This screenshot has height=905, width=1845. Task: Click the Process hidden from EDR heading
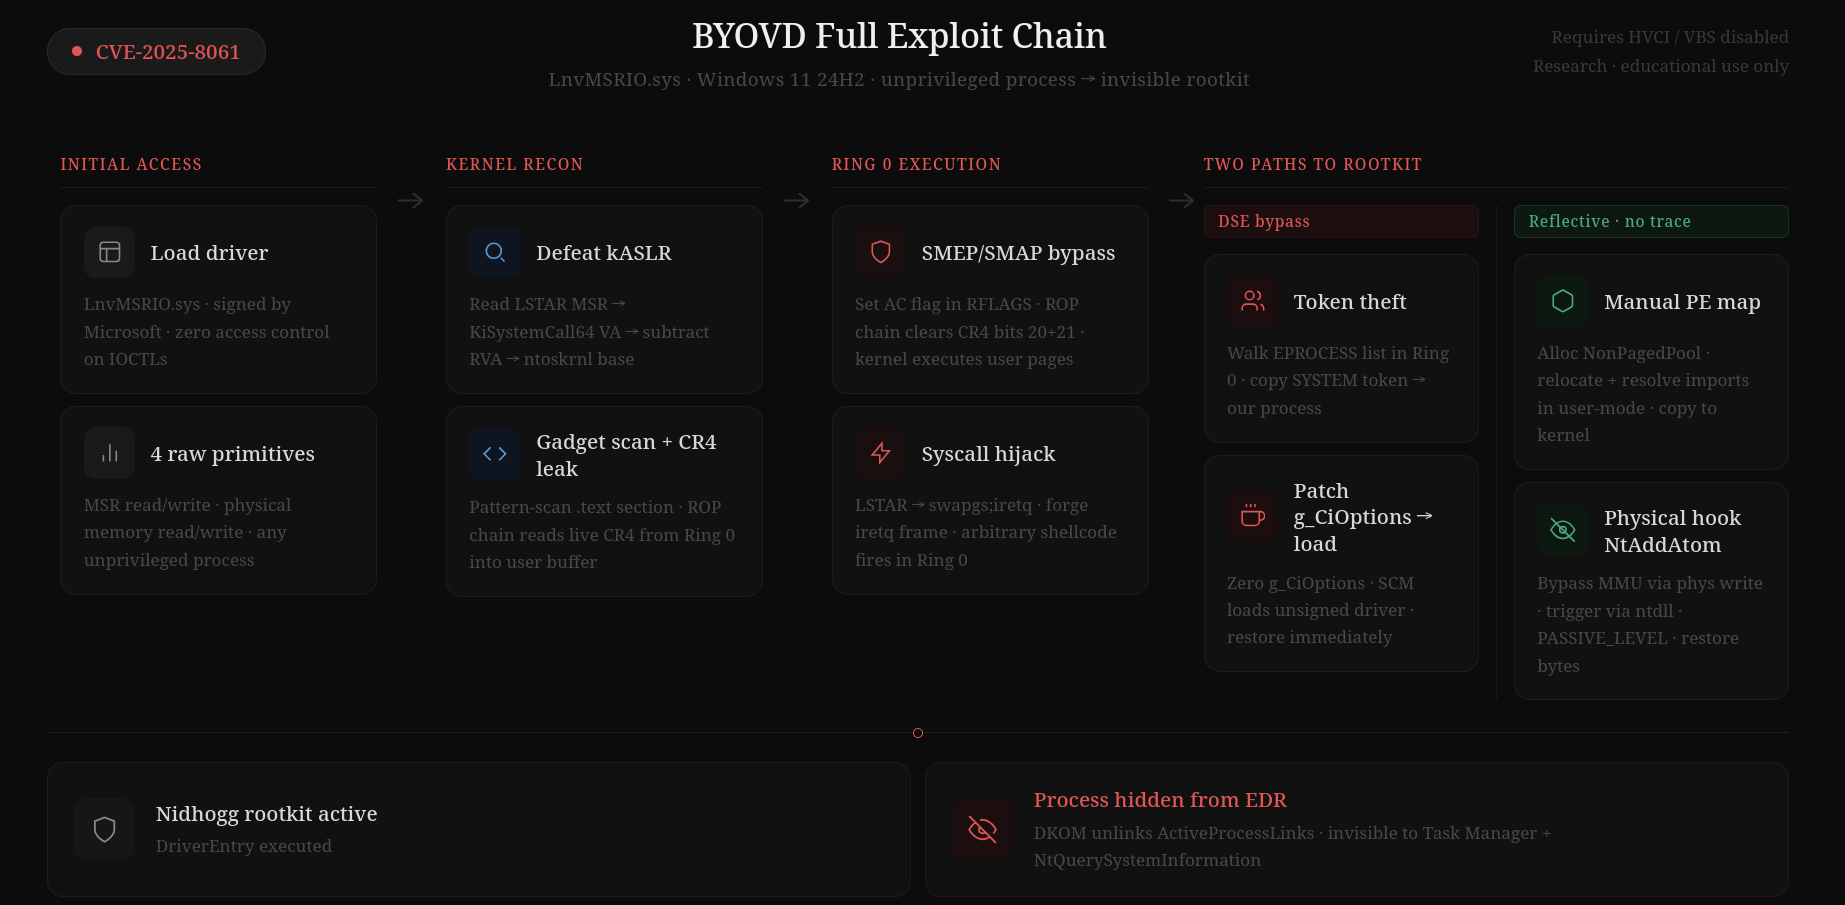(x=1160, y=800)
